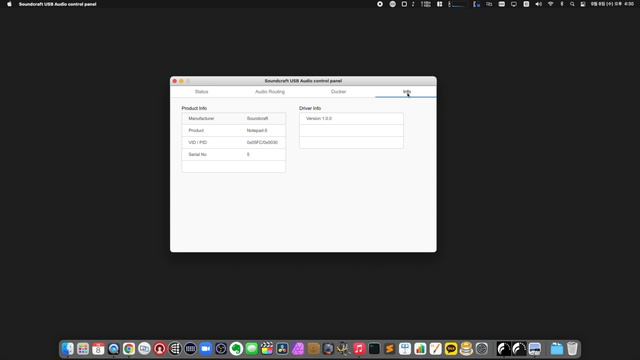640x360 pixels.
Task: Open Messages from the dock
Action: pyautogui.click(x=252, y=349)
